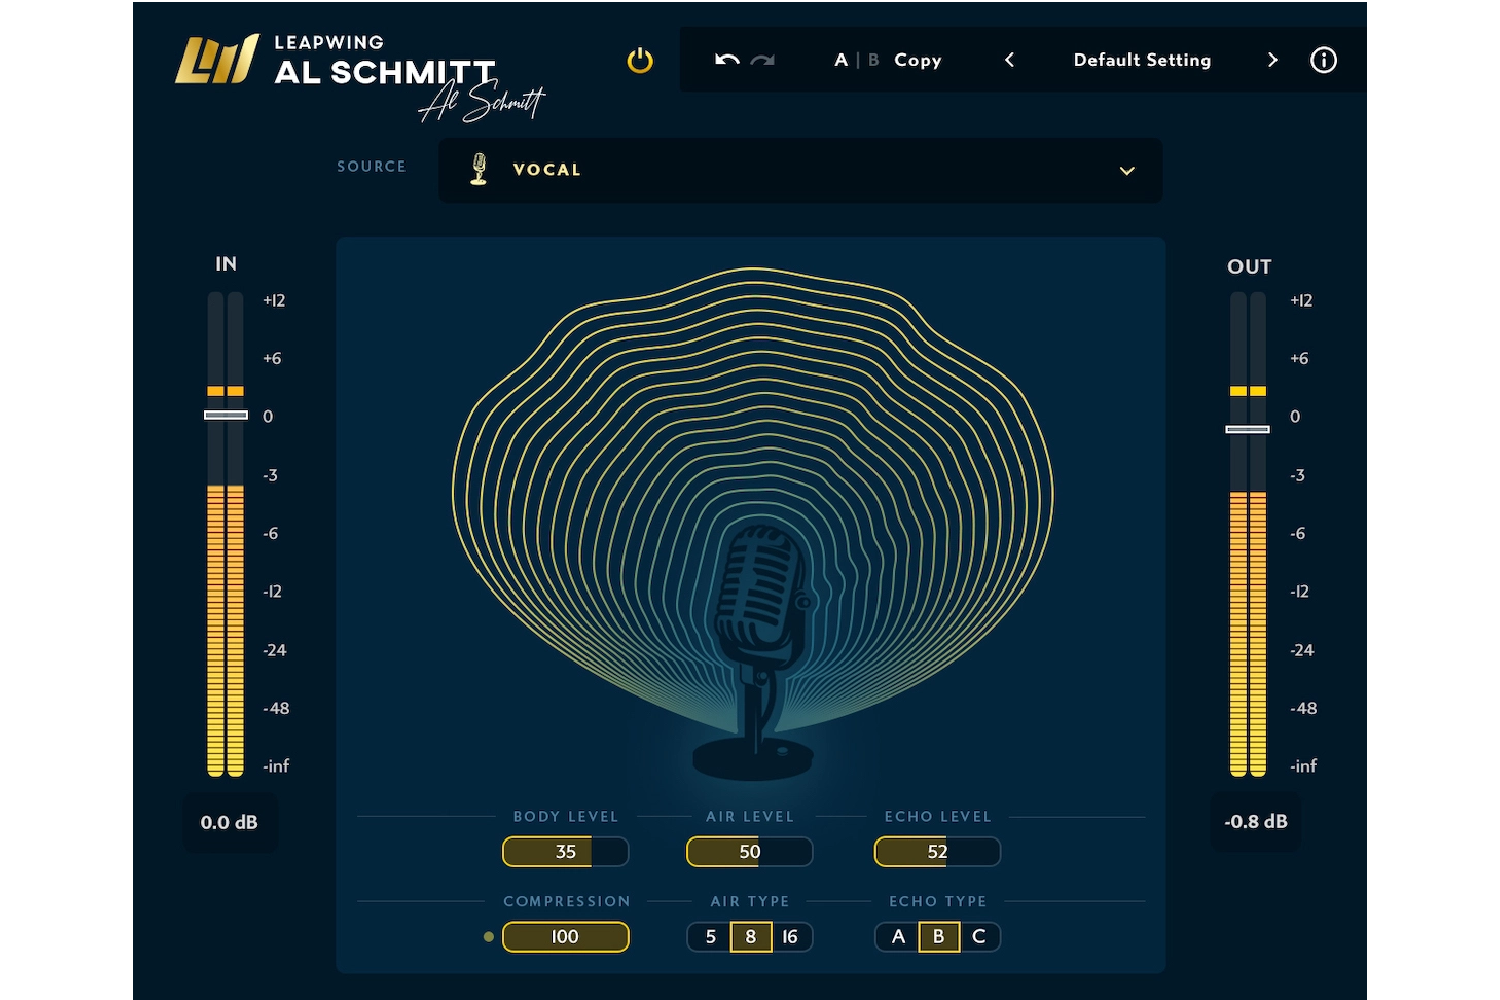
Task: Click the source dropdown chevron arrow
Action: 1127,171
